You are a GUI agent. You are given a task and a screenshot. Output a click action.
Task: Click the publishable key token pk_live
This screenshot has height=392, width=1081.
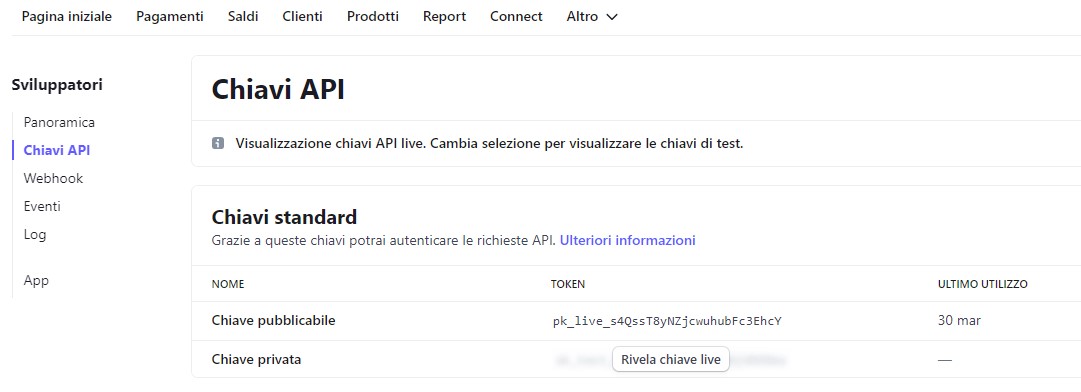coord(667,321)
